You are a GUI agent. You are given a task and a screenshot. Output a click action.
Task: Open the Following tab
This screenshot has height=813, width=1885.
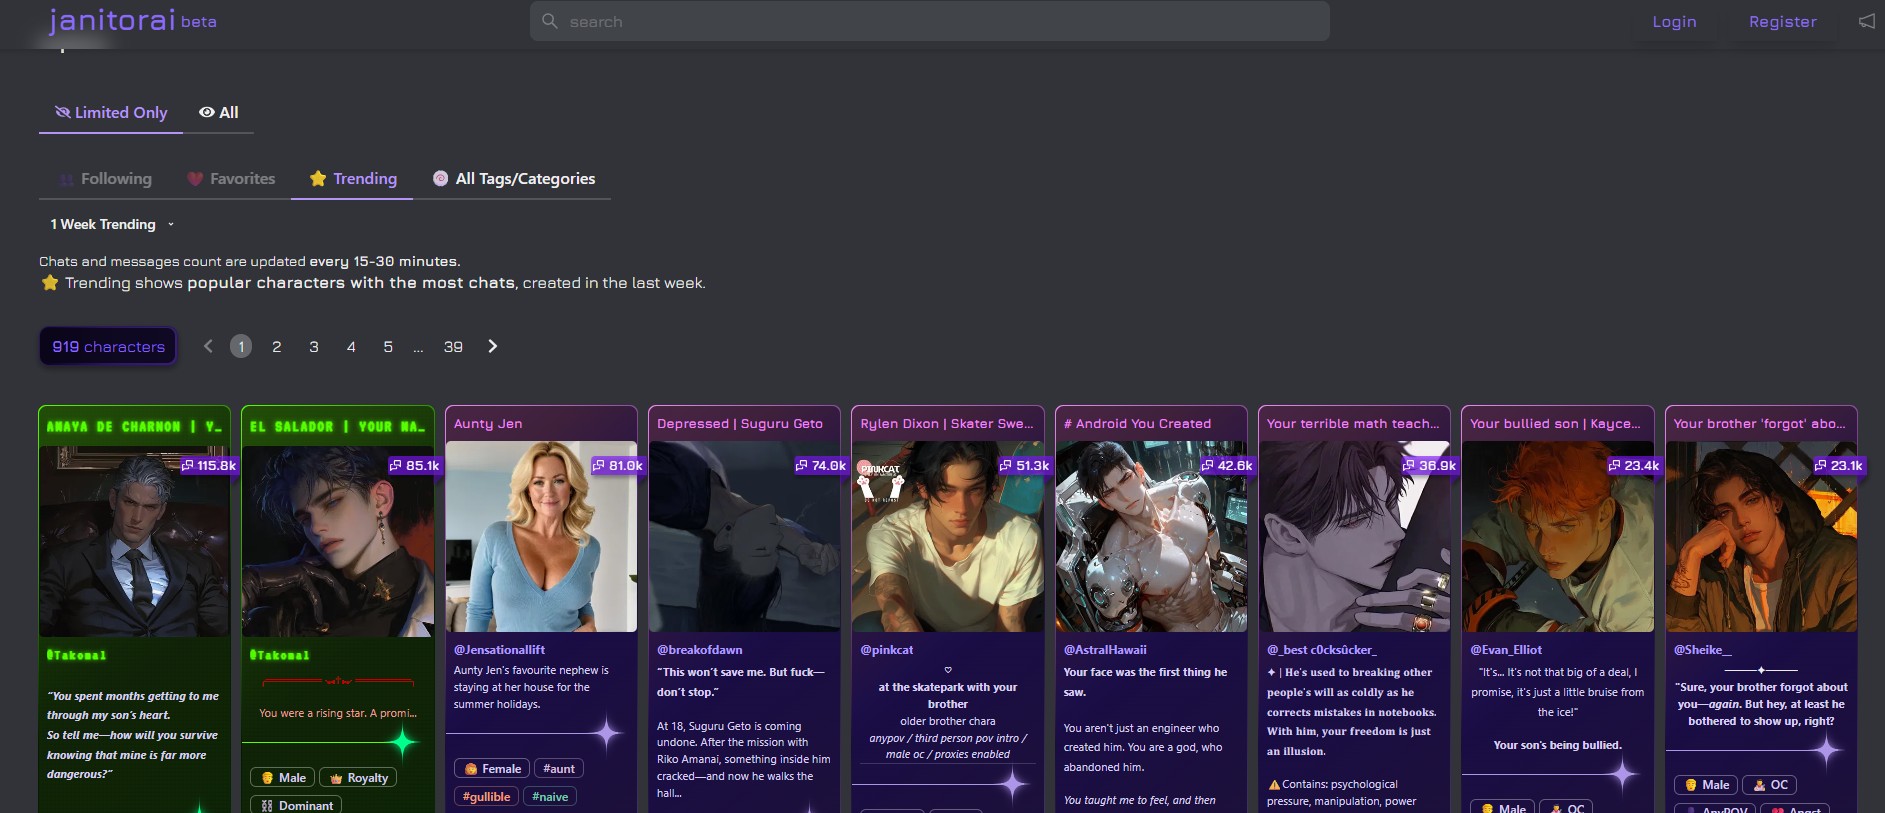pyautogui.click(x=105, y=179)
